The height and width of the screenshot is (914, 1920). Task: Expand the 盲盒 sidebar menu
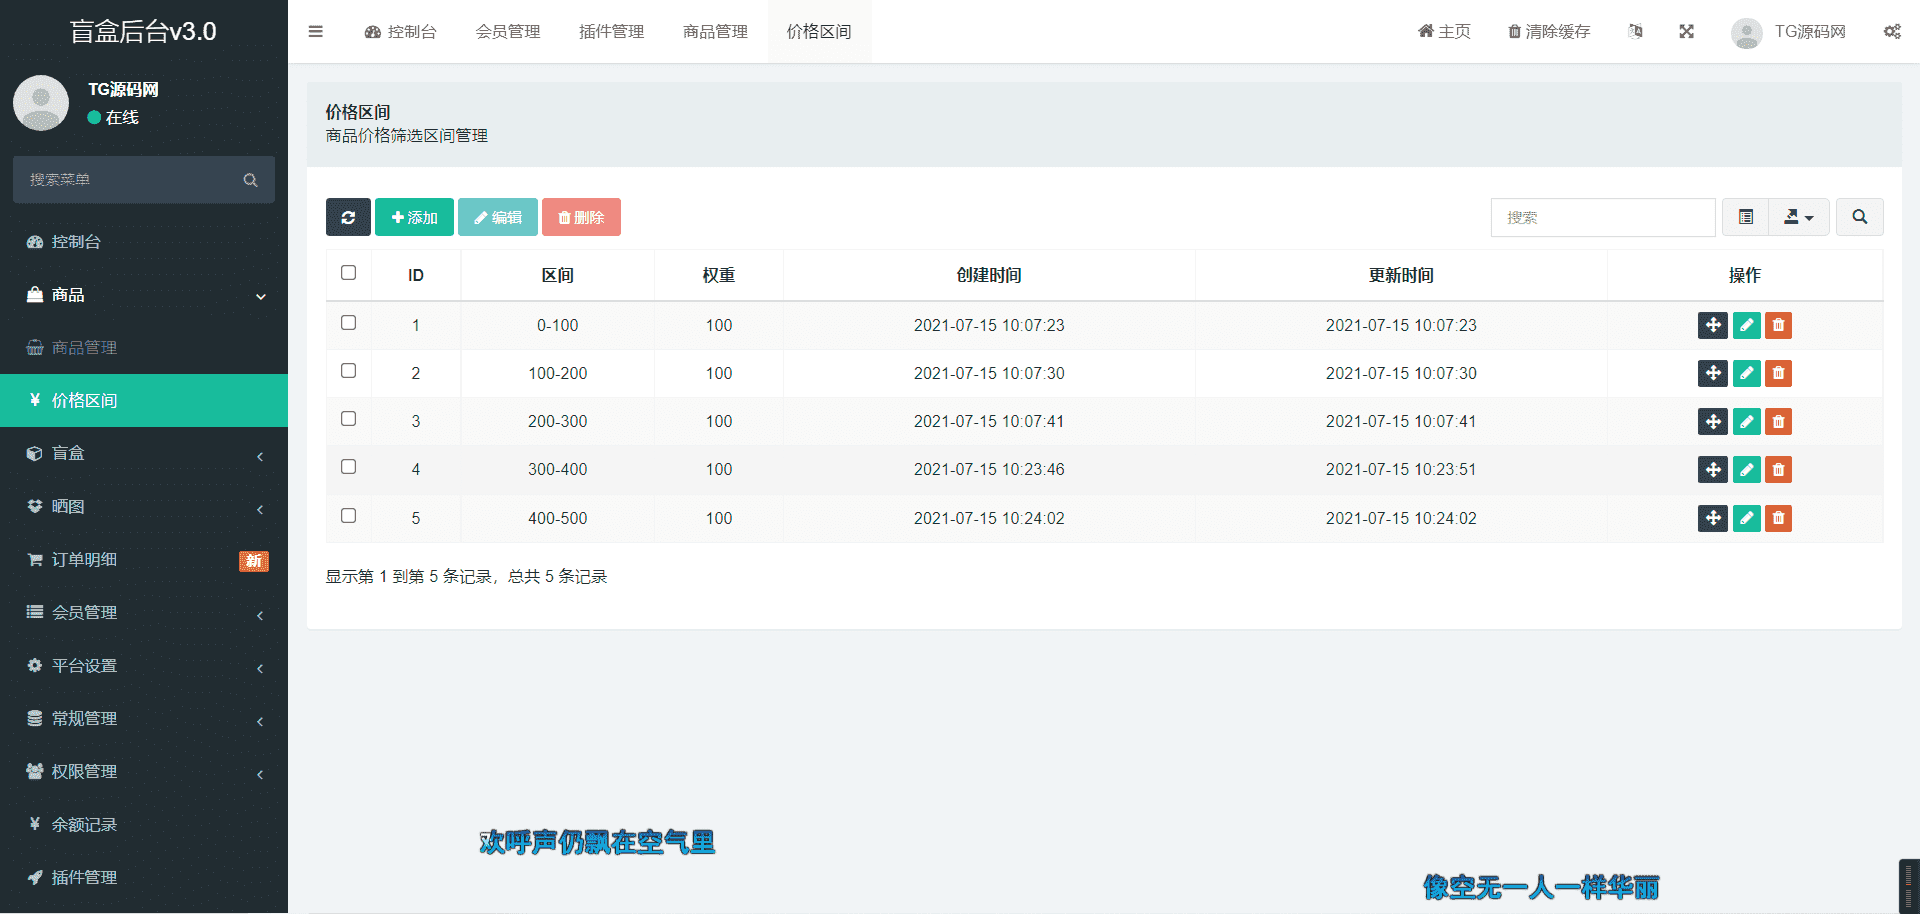[144, 453]
